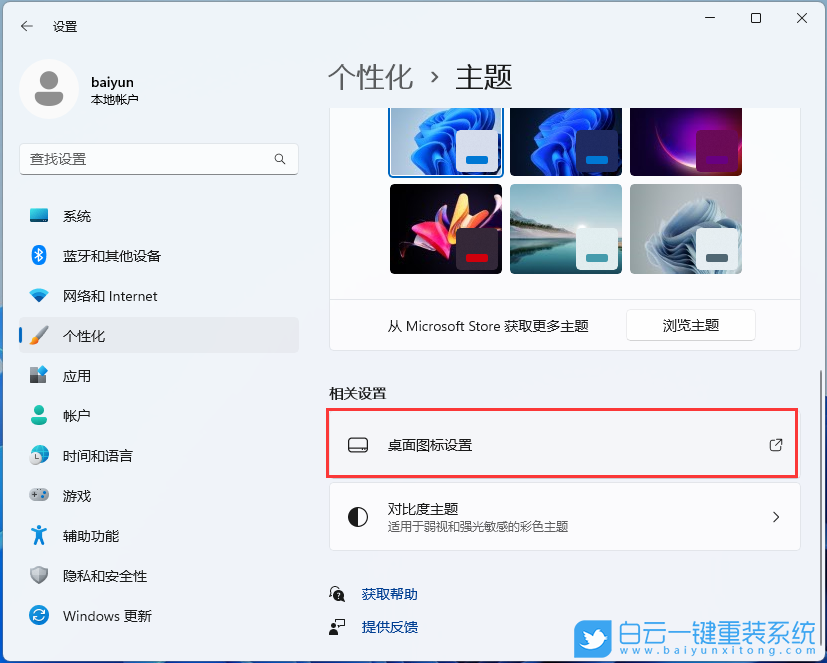Viewport: 827px width, 663px height.
Task: Click the 浏览主题 button
Action: (690, 325)
